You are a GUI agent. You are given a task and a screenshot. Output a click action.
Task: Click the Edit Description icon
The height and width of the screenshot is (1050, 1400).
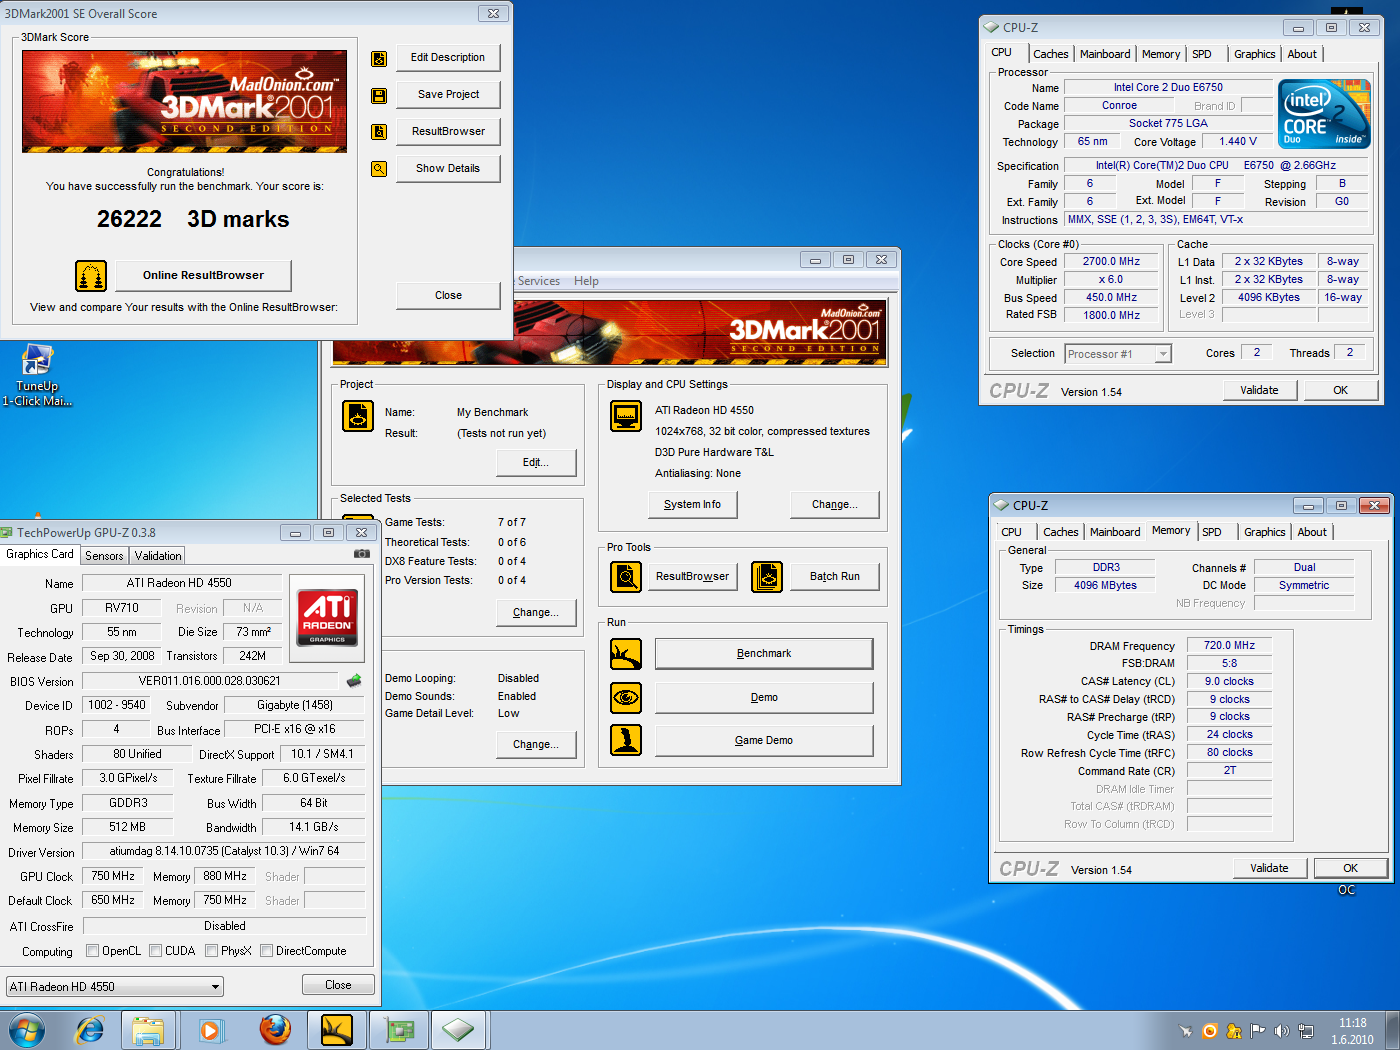[379, 58]
